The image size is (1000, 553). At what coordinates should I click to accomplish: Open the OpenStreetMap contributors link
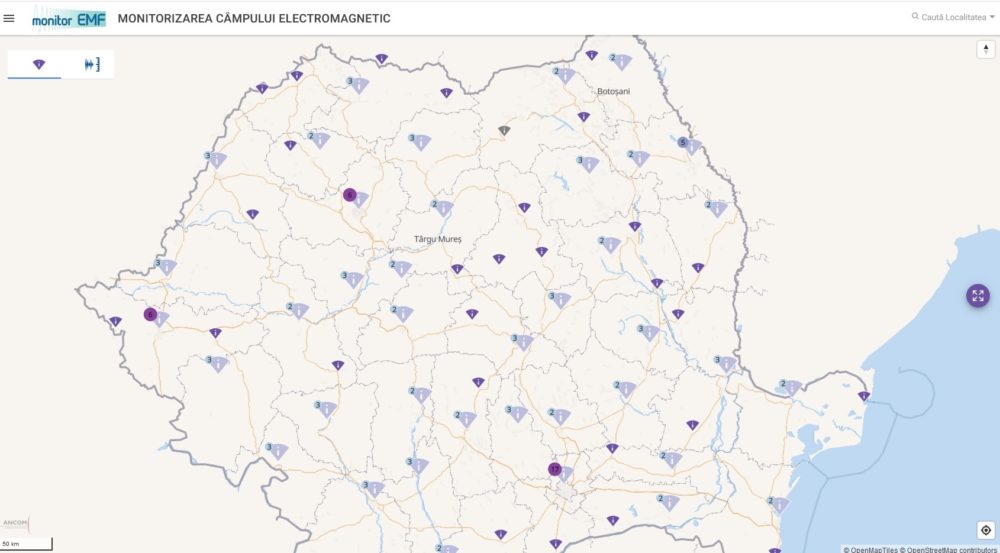click(x=950, y=549)
